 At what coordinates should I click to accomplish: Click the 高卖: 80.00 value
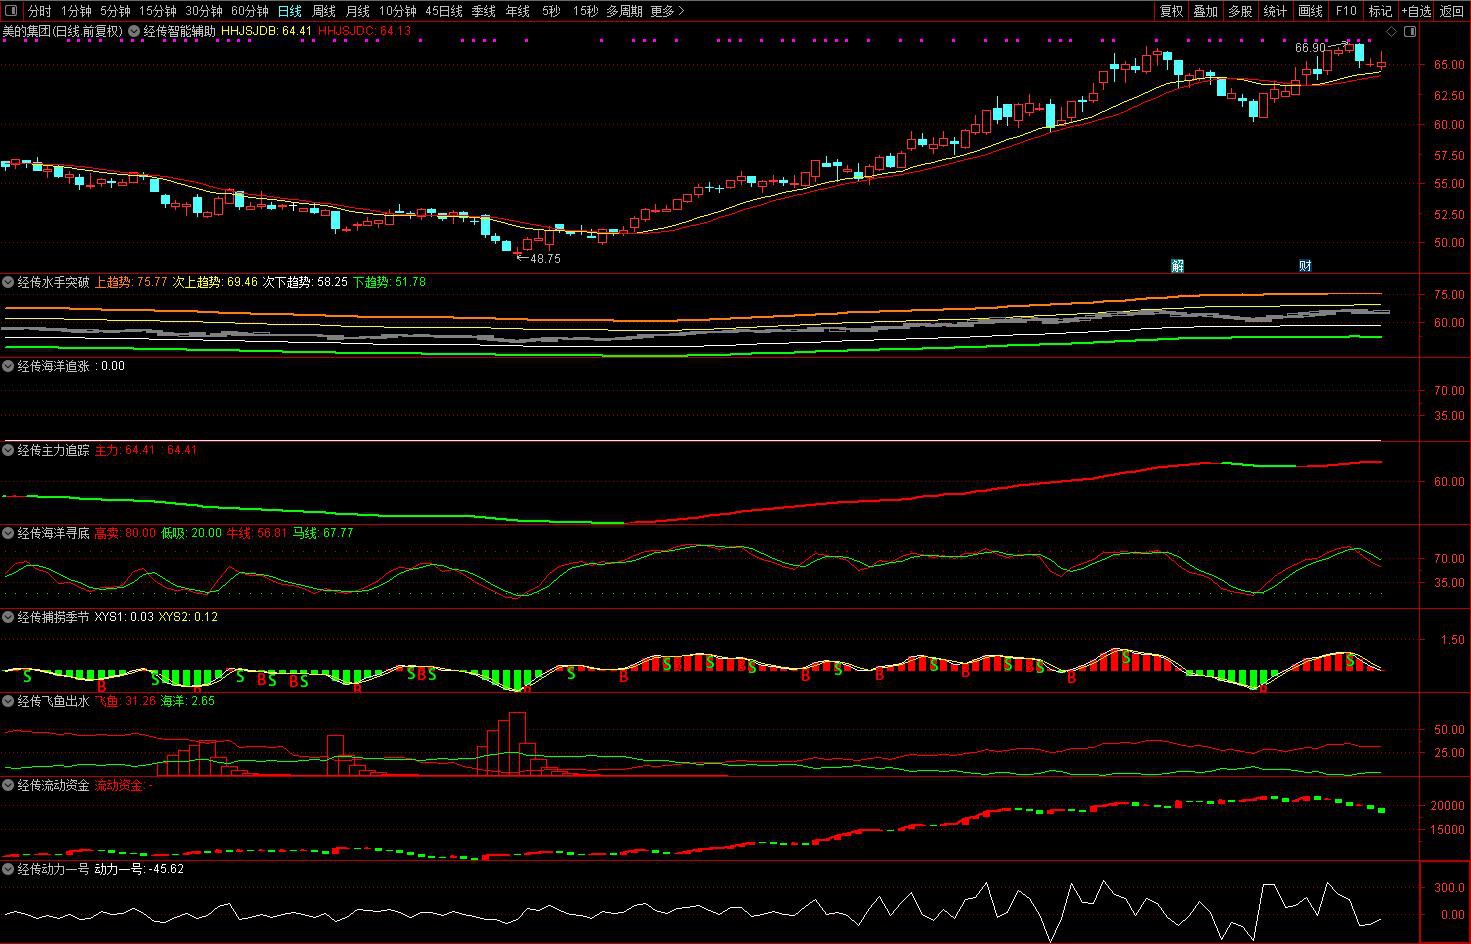click(x=125, y=533)
